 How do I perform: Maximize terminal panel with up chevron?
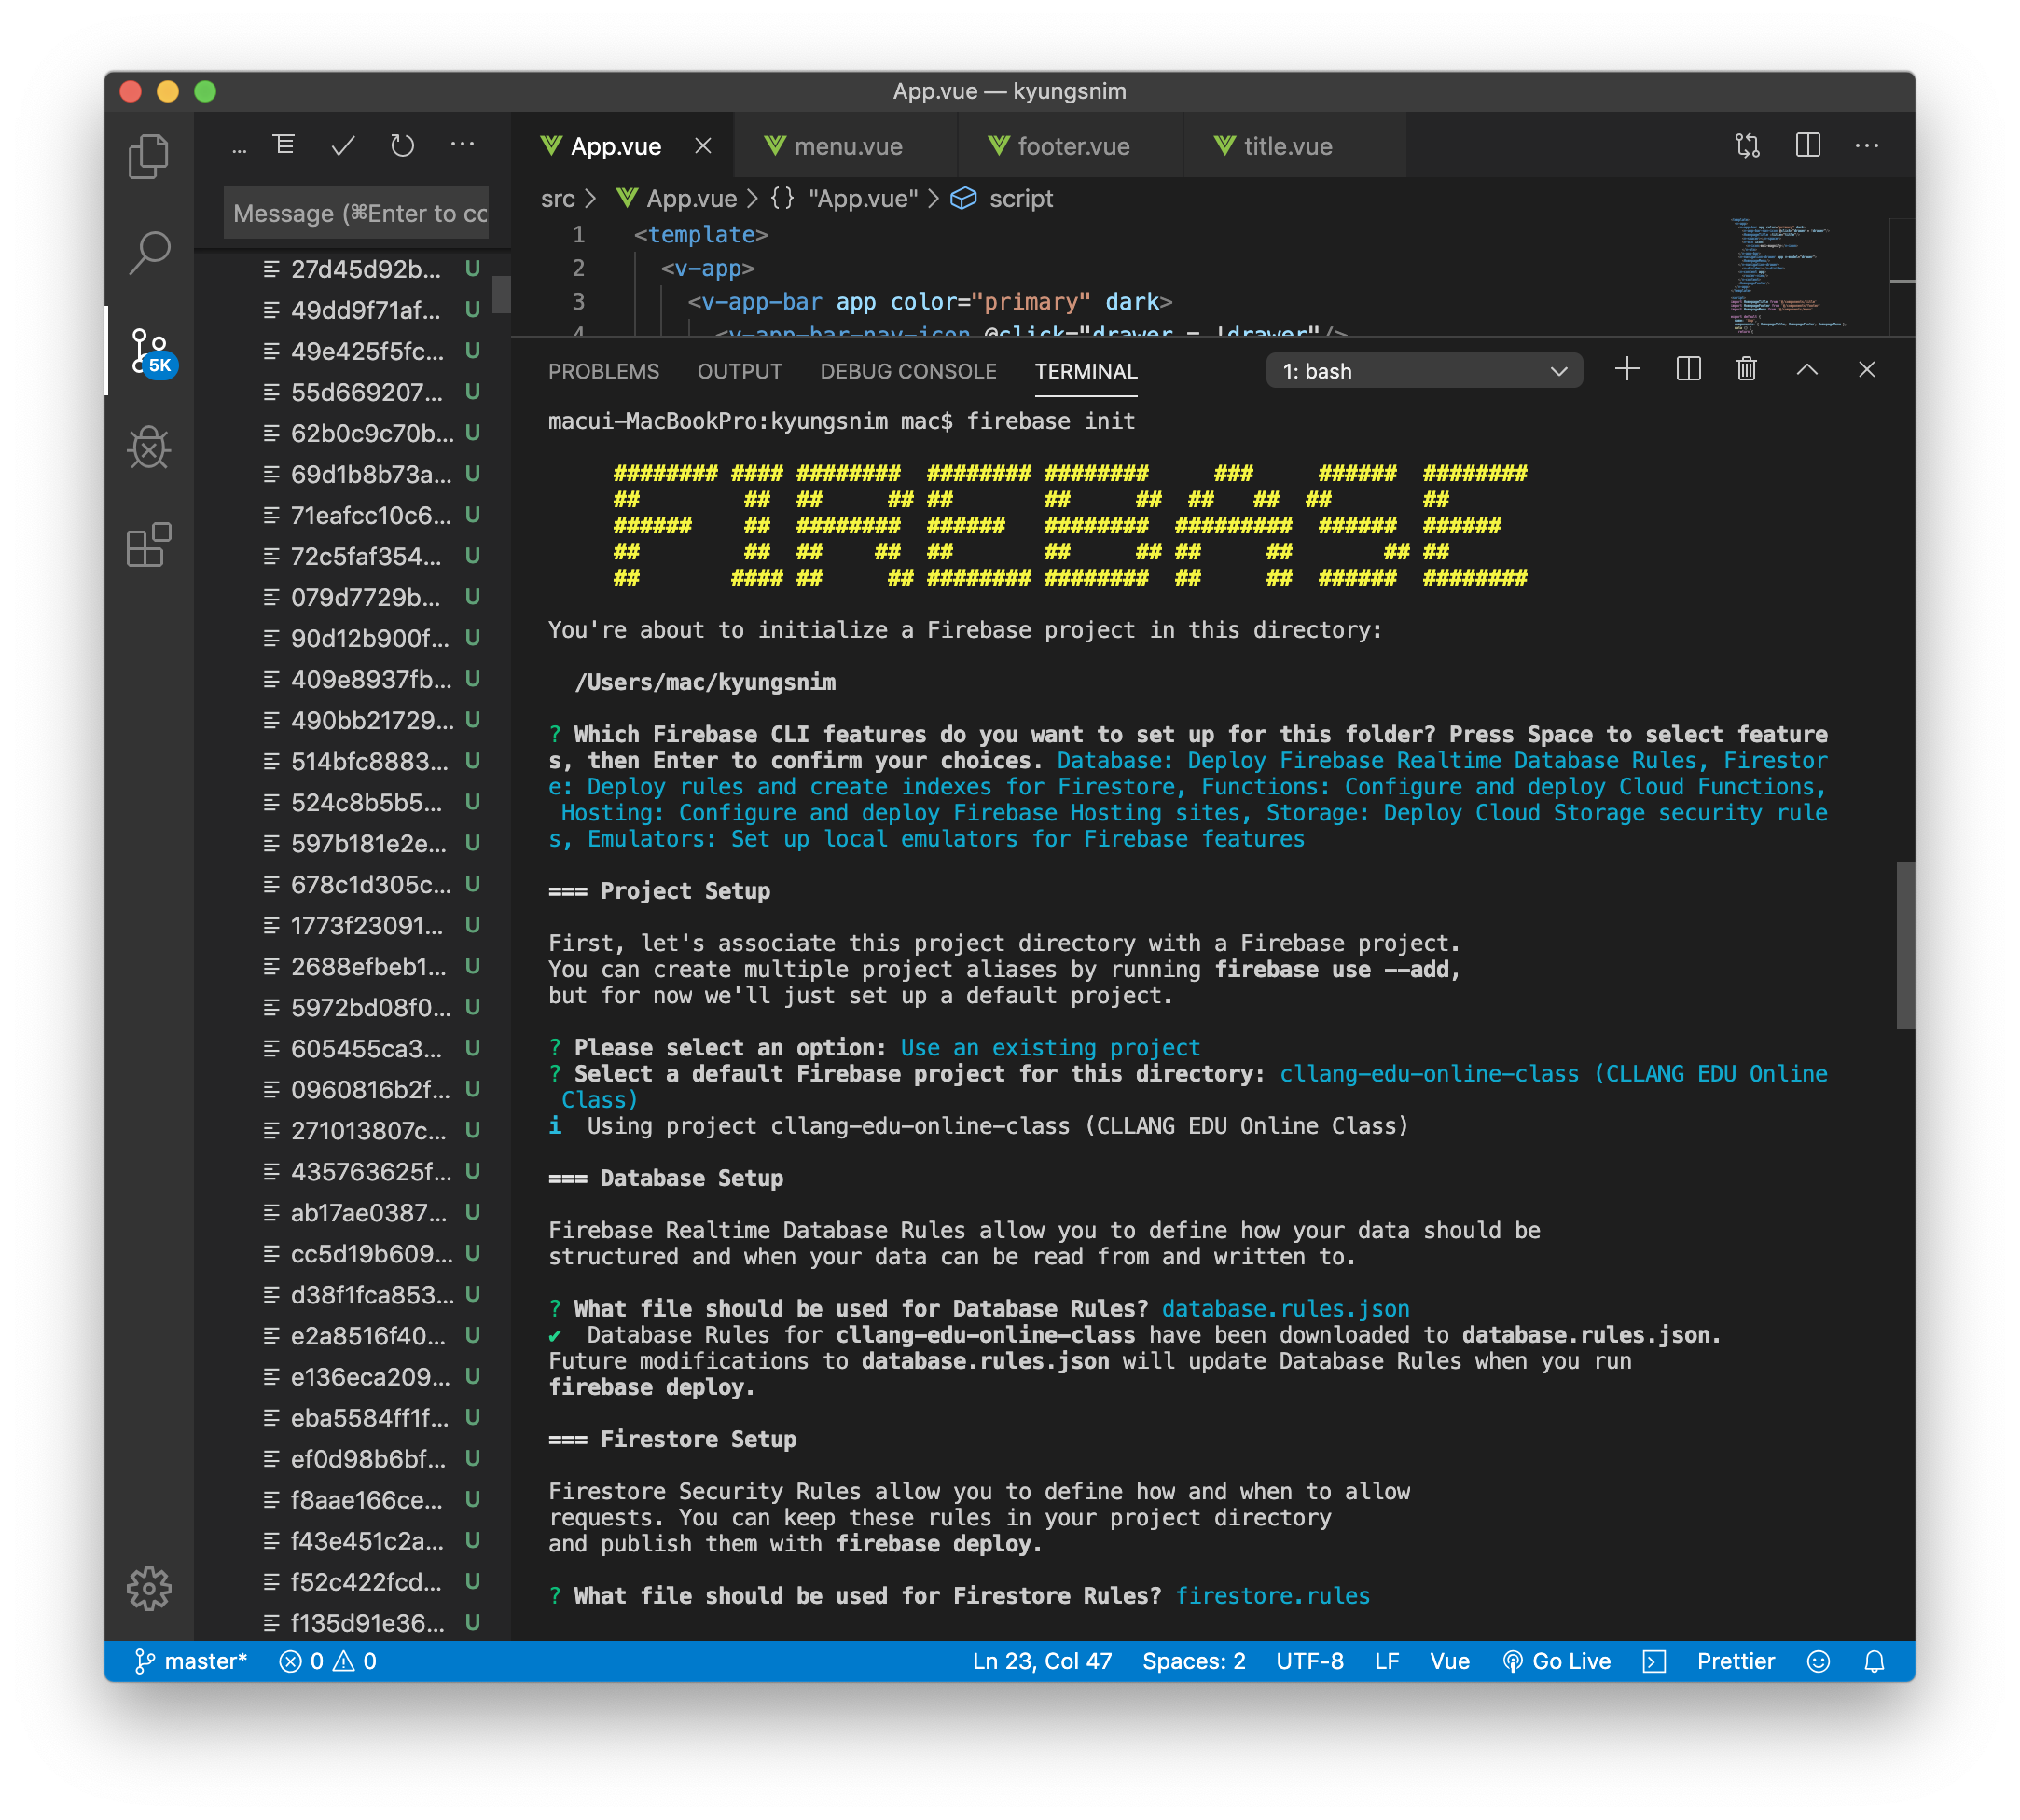coord(1806,370)
